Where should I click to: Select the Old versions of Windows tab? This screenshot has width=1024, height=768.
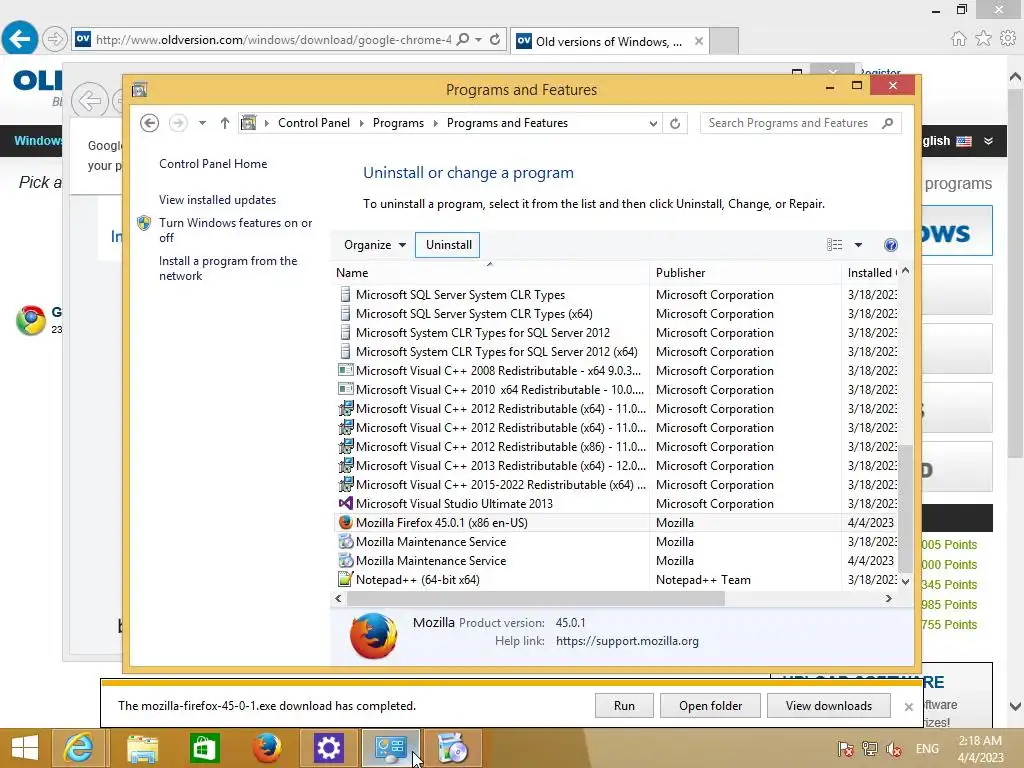(609, 41)
